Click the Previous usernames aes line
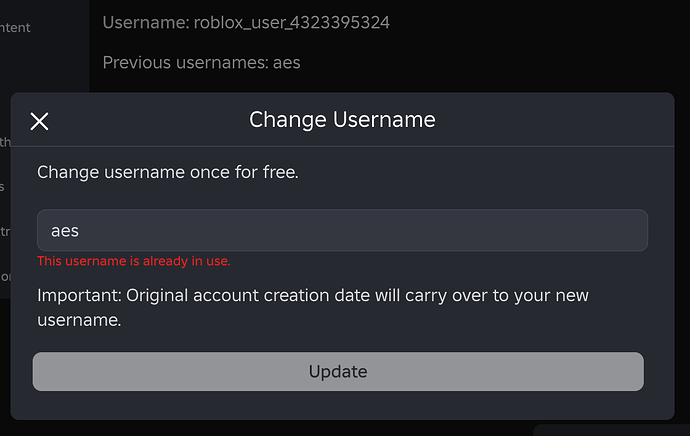The height and width of the screenshot is (436, 690). [201, 63]
